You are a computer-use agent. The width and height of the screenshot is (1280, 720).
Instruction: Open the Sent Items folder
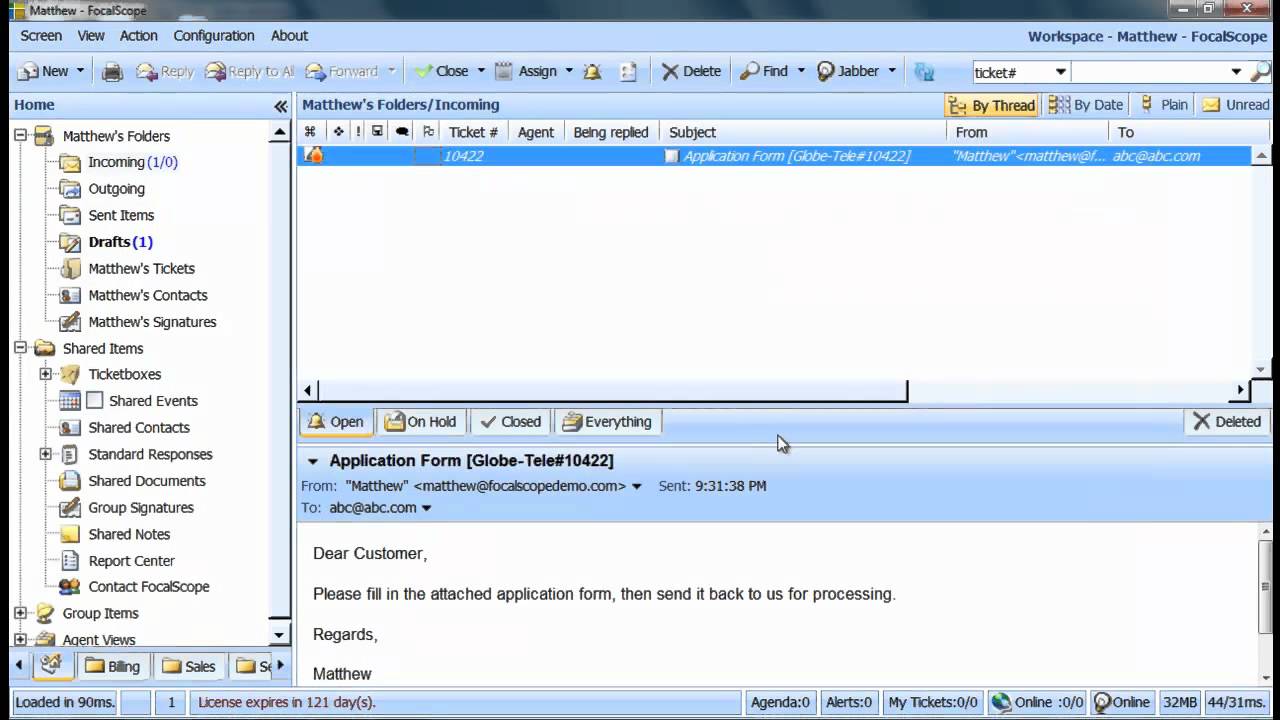click(x=121, y=215)
